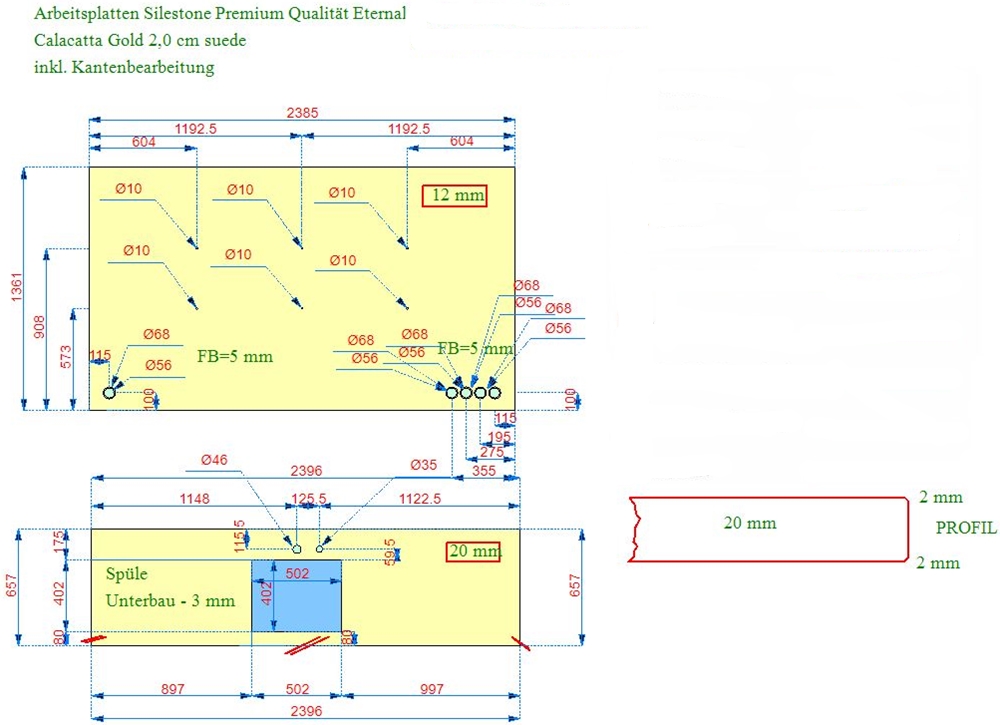Select the '657' dimension on the right side
Image resolution: width=1000 pixels, height=725 pixels.
click(x=575, y=586)
